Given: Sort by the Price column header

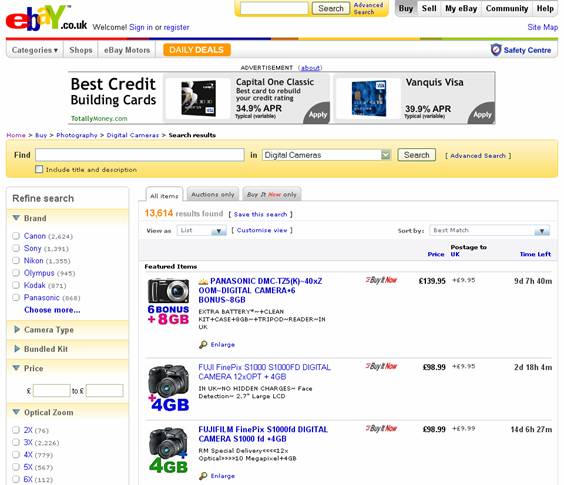Looking at the screenshot, I should point(436,254).
